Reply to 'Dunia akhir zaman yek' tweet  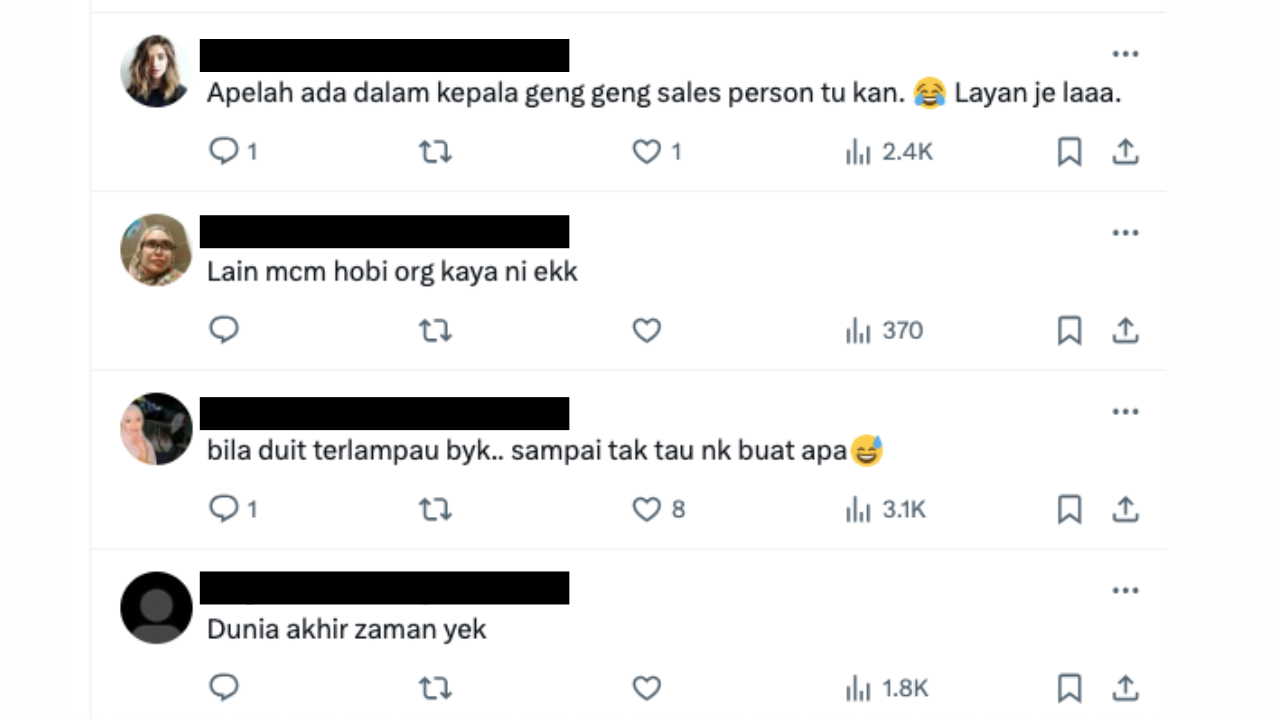coord(224,688)
